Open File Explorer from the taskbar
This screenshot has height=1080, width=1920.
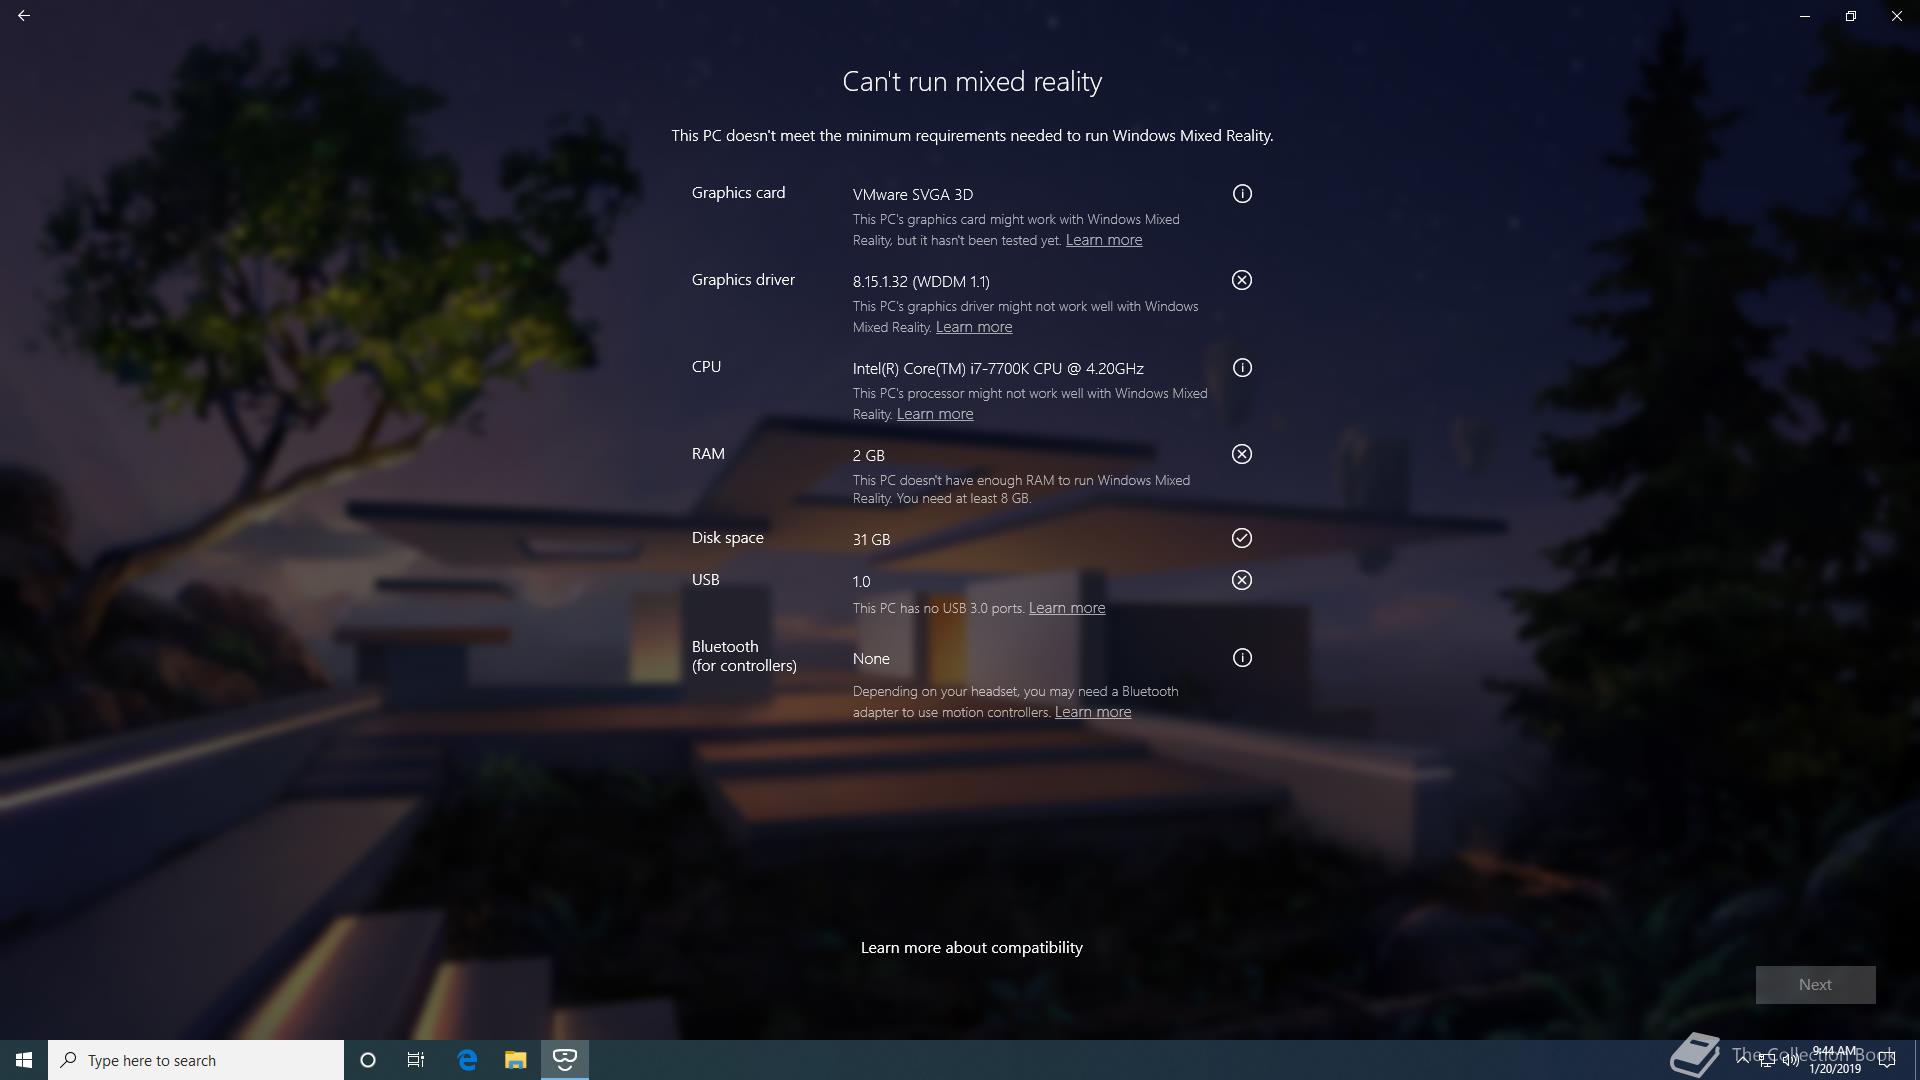coord(516,1060)
